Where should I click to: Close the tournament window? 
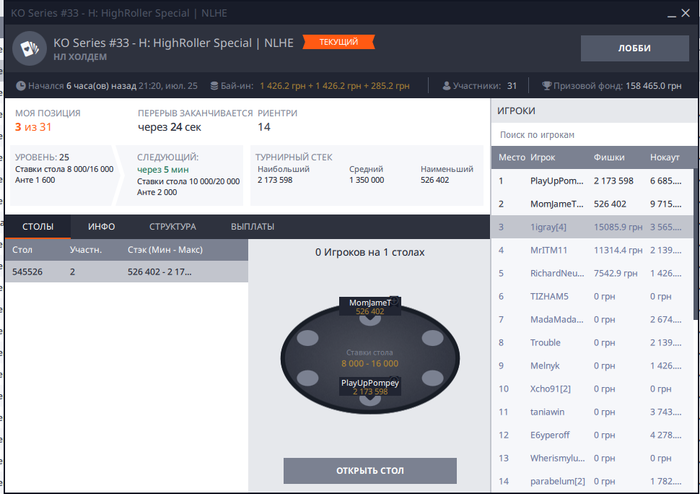pos(686,13)
